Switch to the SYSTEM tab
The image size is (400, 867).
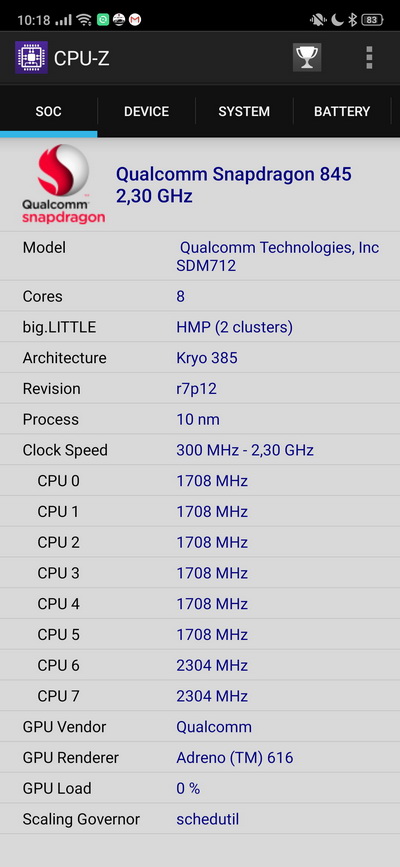tap(244, 111)
